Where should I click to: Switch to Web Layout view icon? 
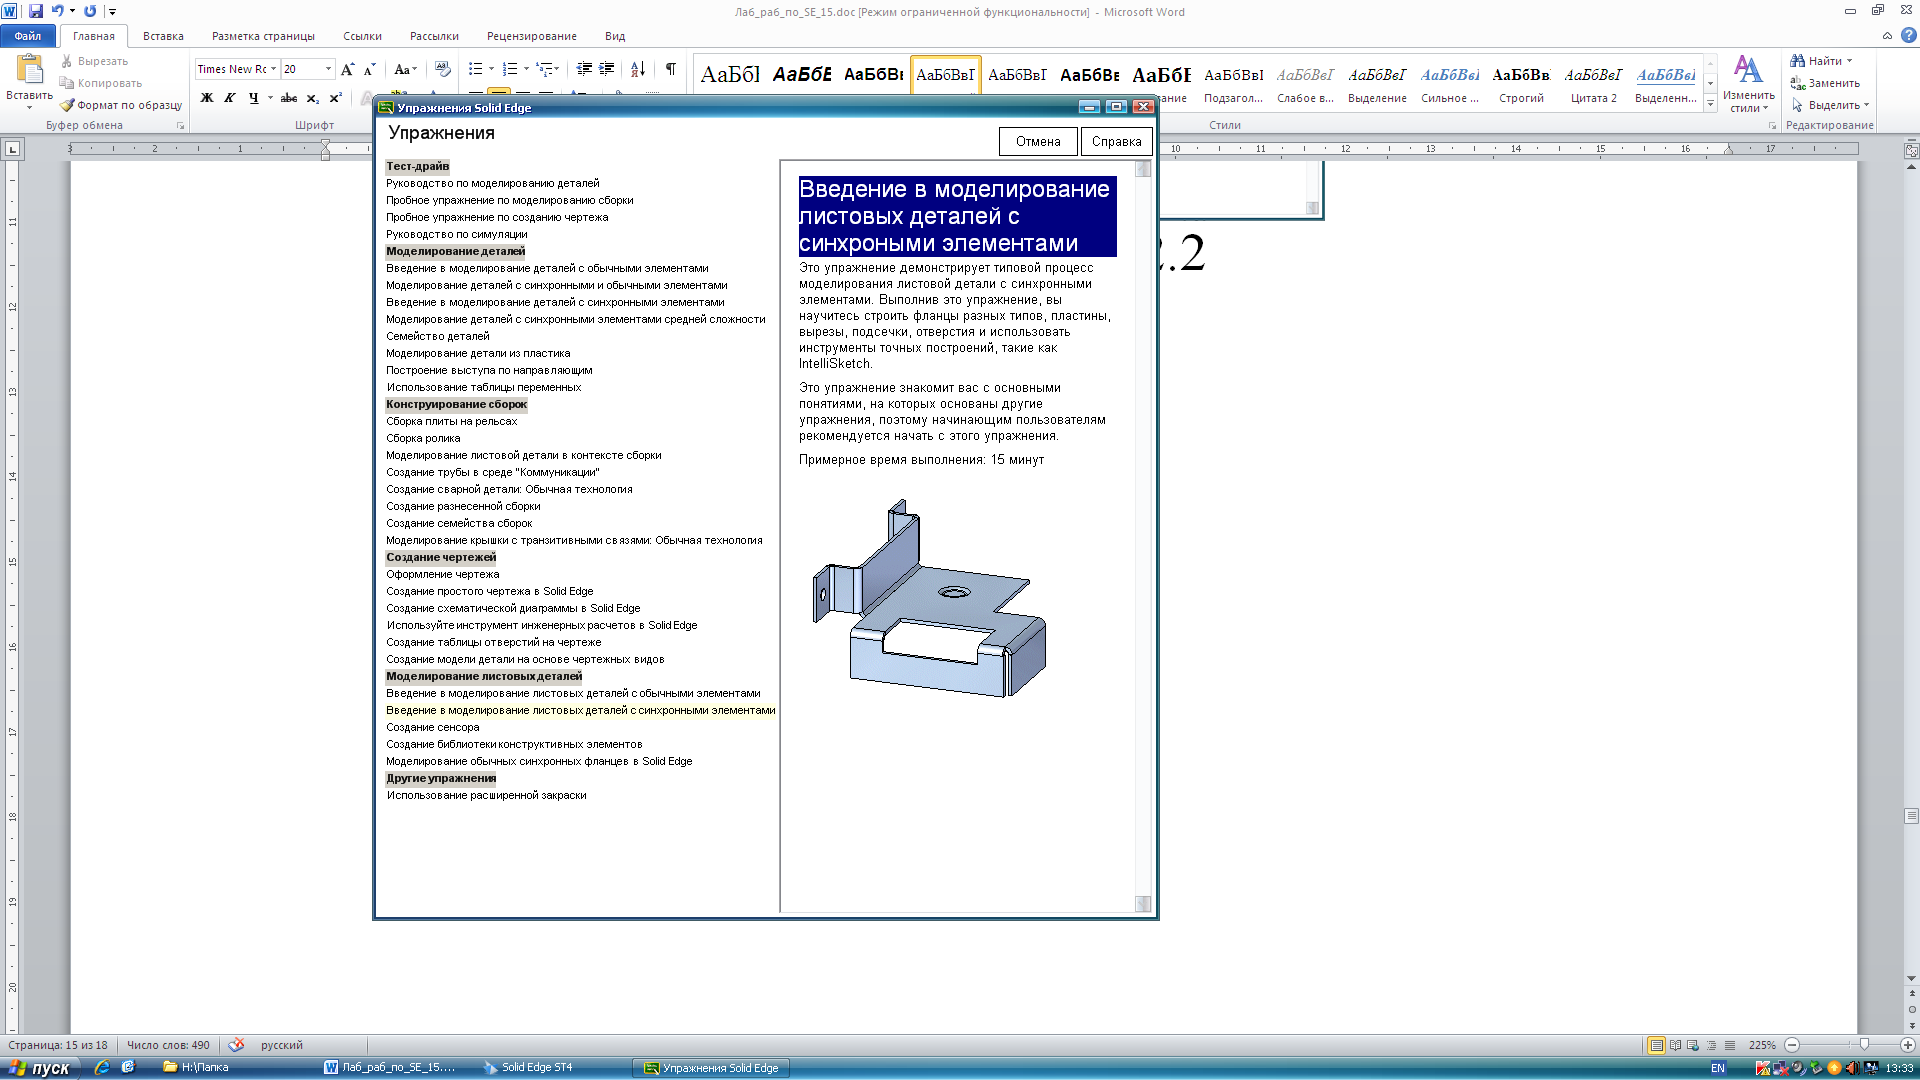pos(1693,1045)
